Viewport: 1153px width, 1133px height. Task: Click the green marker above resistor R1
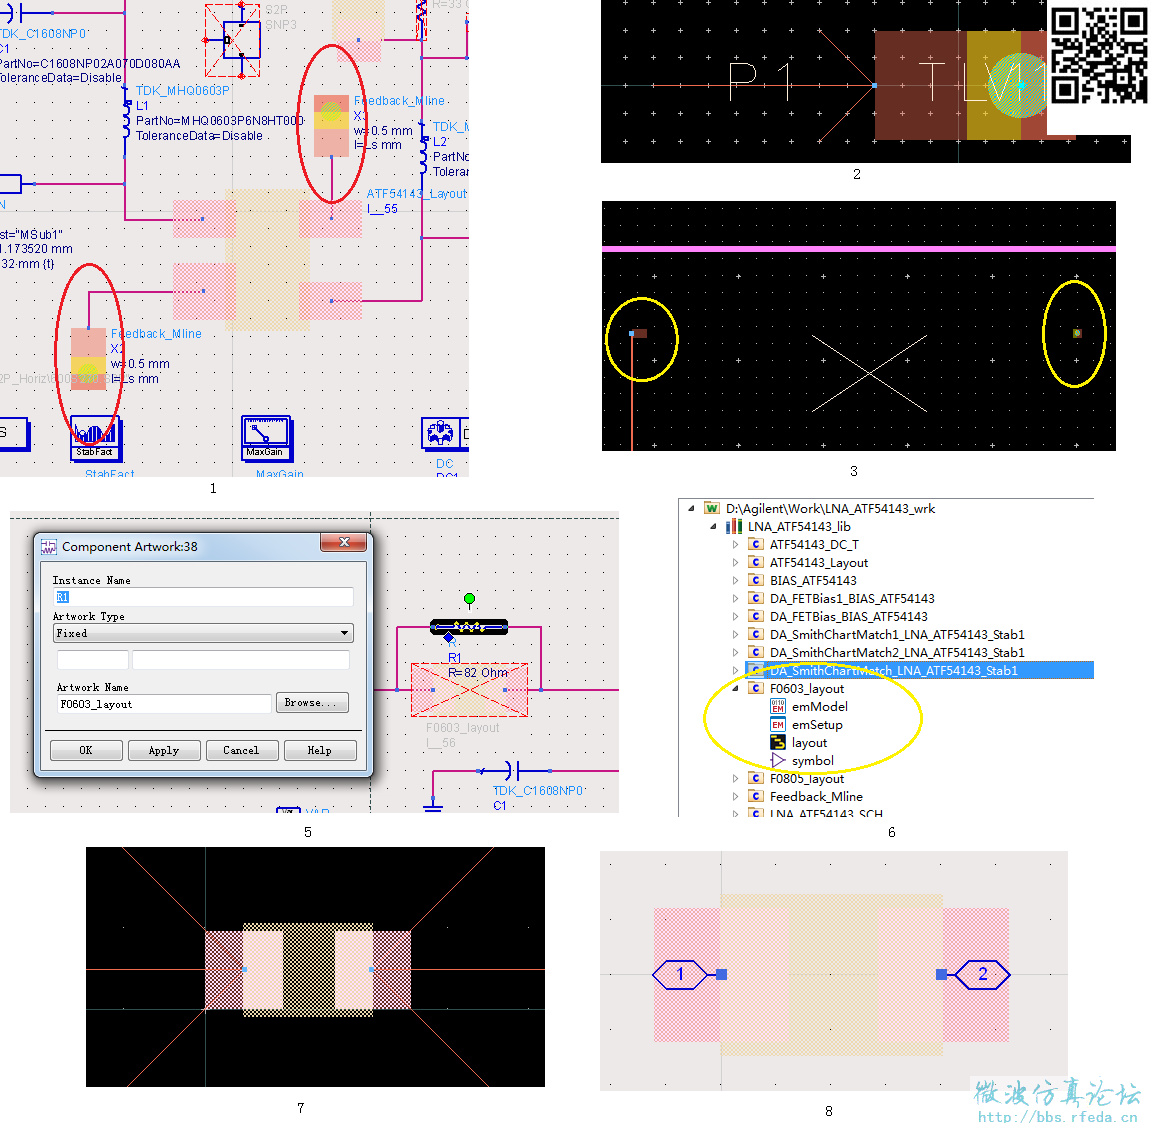[469, 598]
